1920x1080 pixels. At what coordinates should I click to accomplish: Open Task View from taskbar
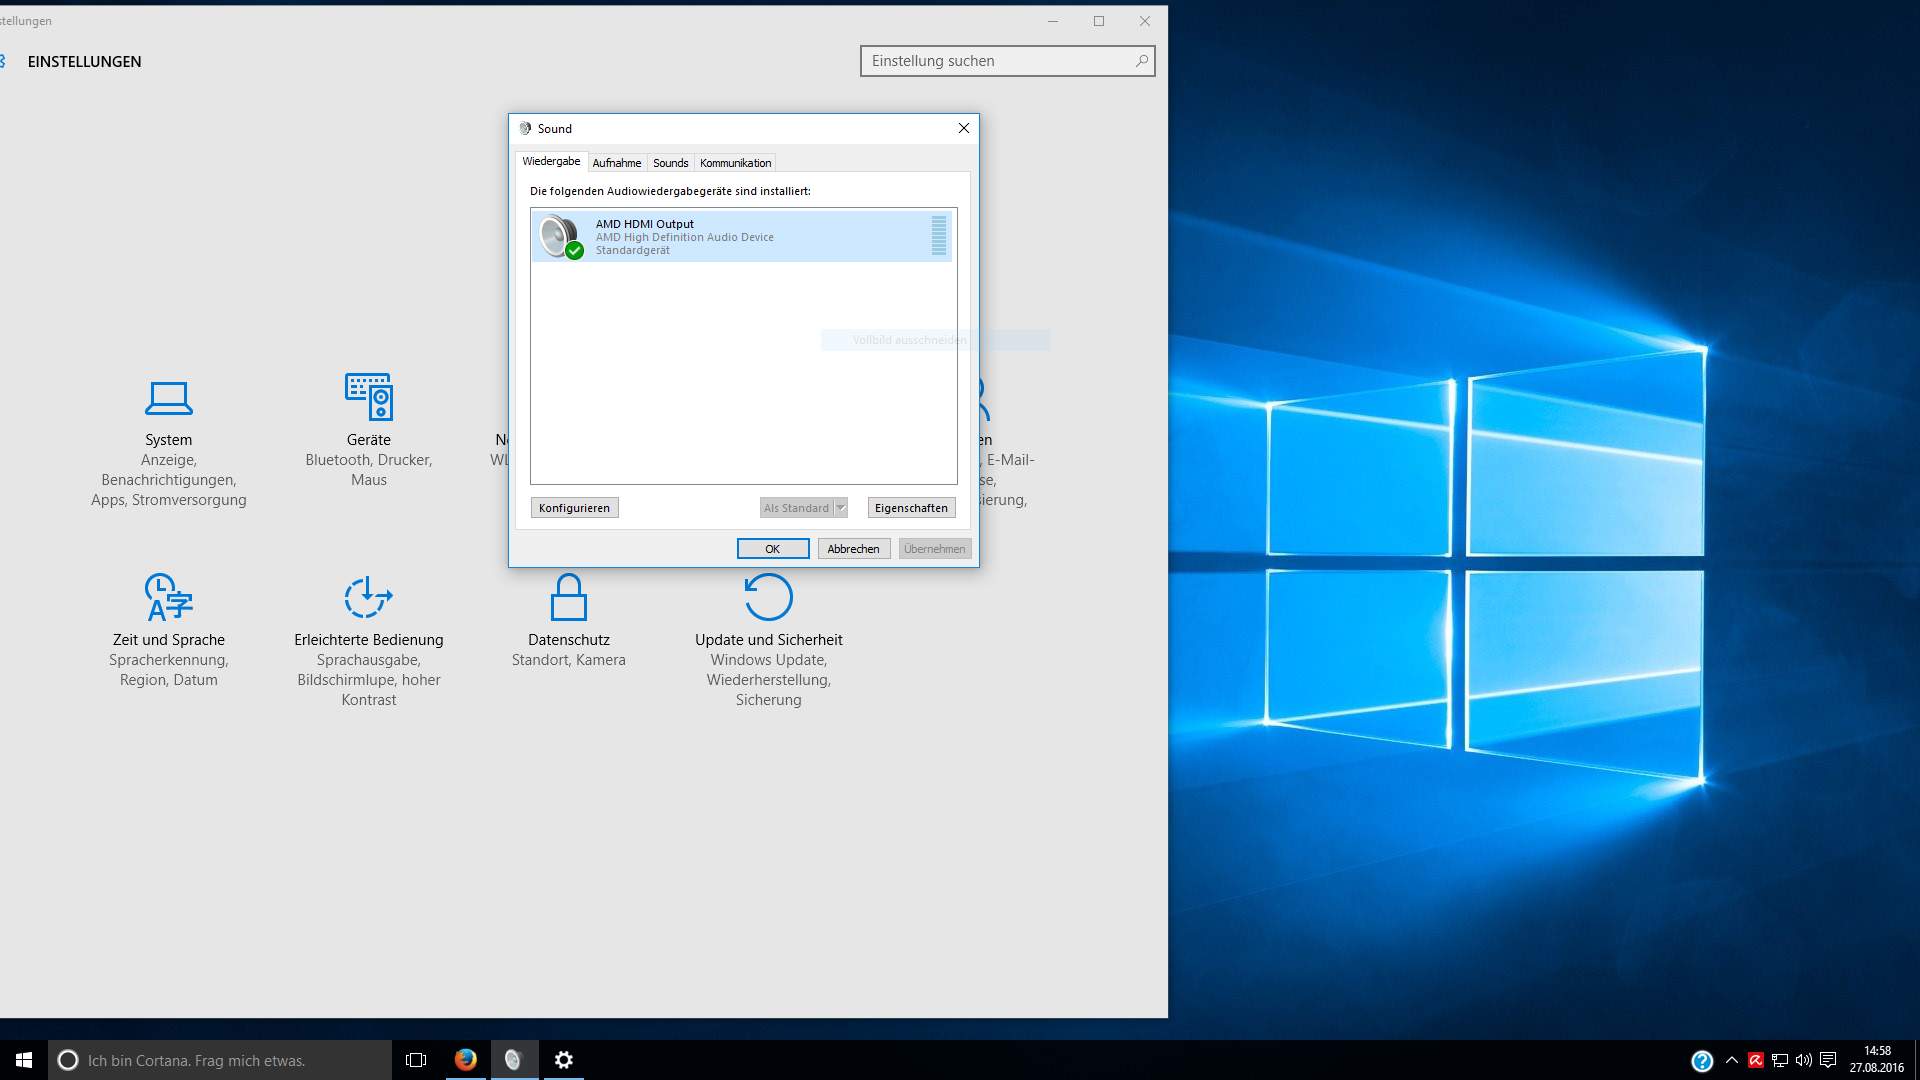coord(416,1060)
